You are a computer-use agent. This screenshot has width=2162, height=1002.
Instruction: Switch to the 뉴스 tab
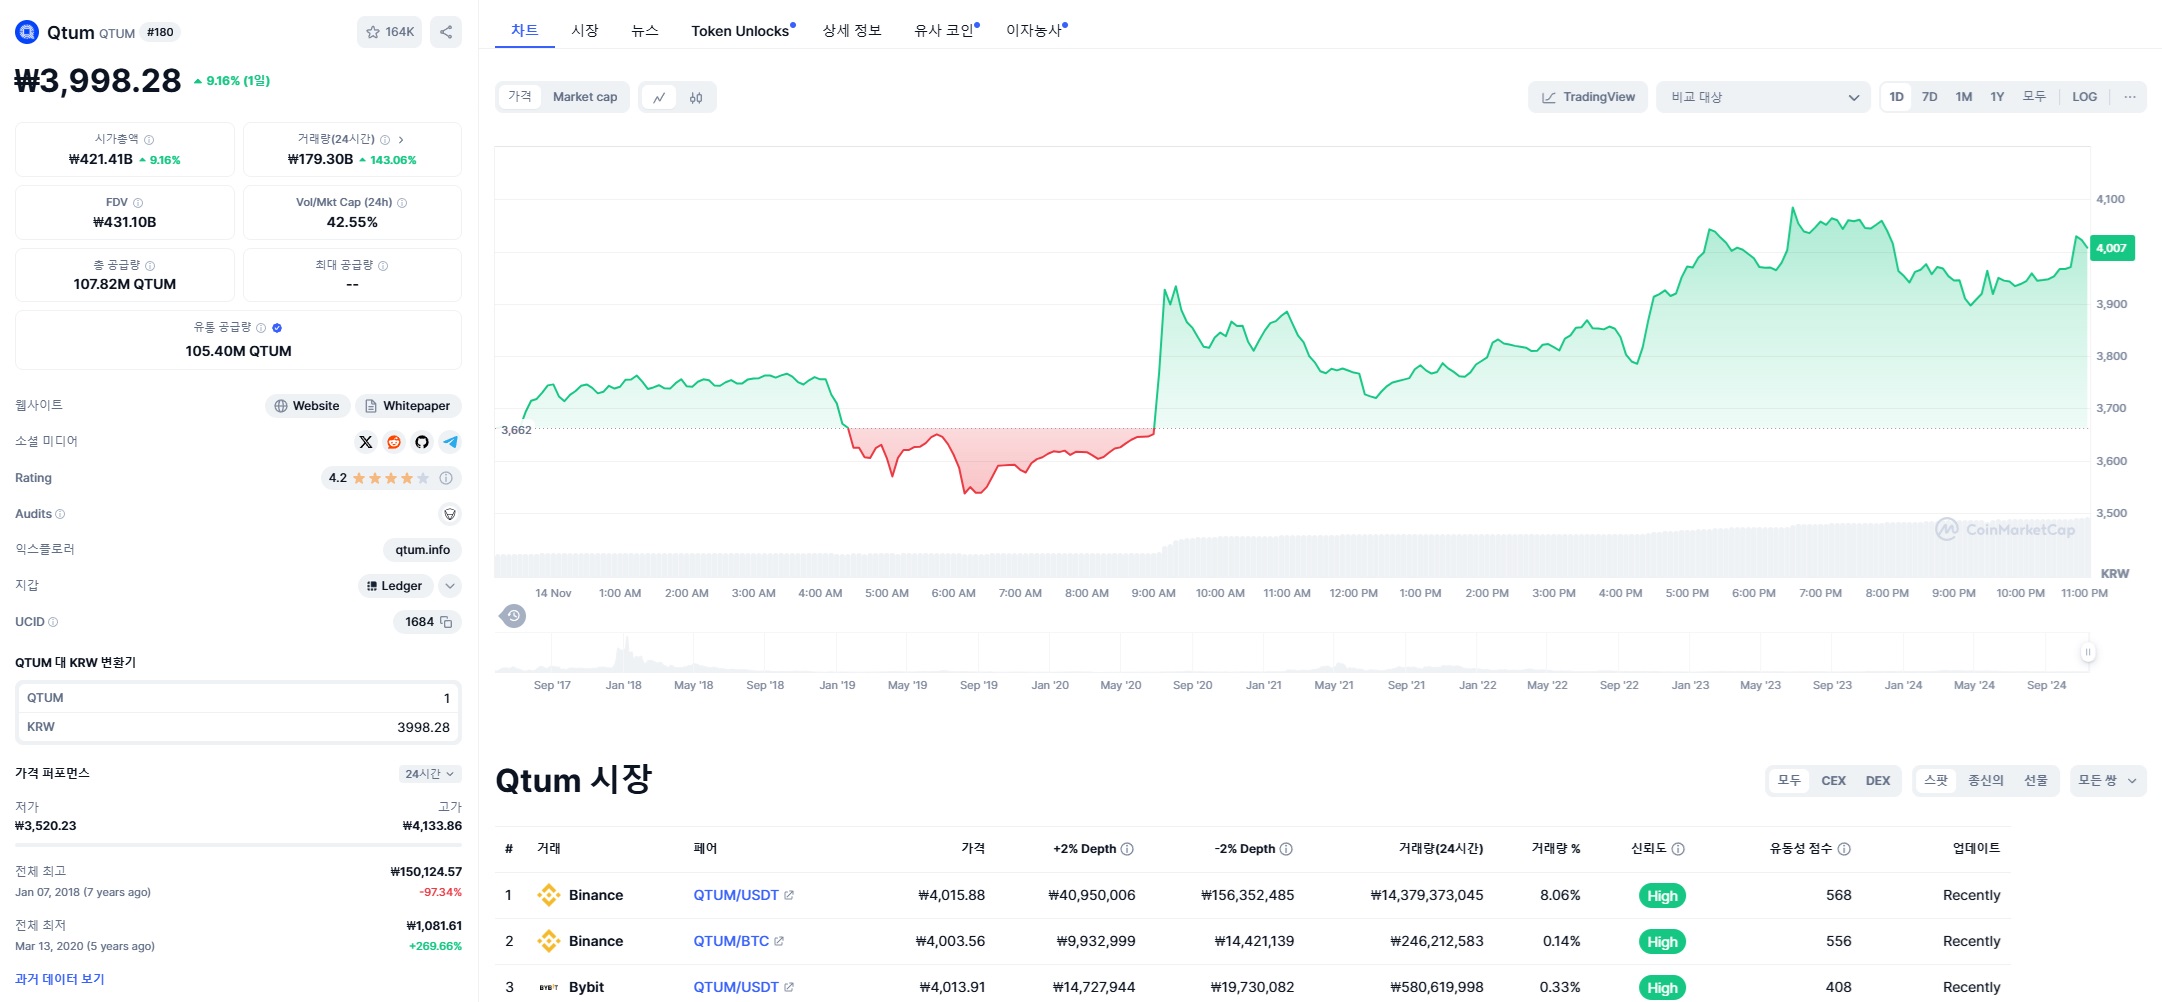(645, 31)
